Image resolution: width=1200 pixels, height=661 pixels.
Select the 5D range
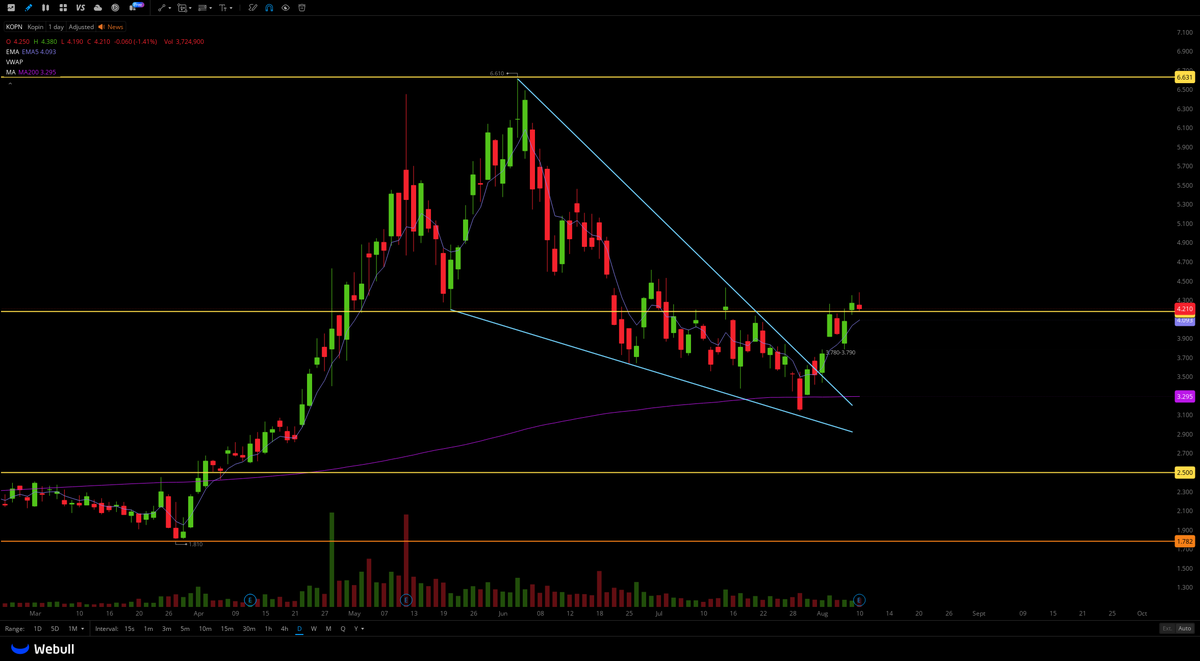coord(55,629)
